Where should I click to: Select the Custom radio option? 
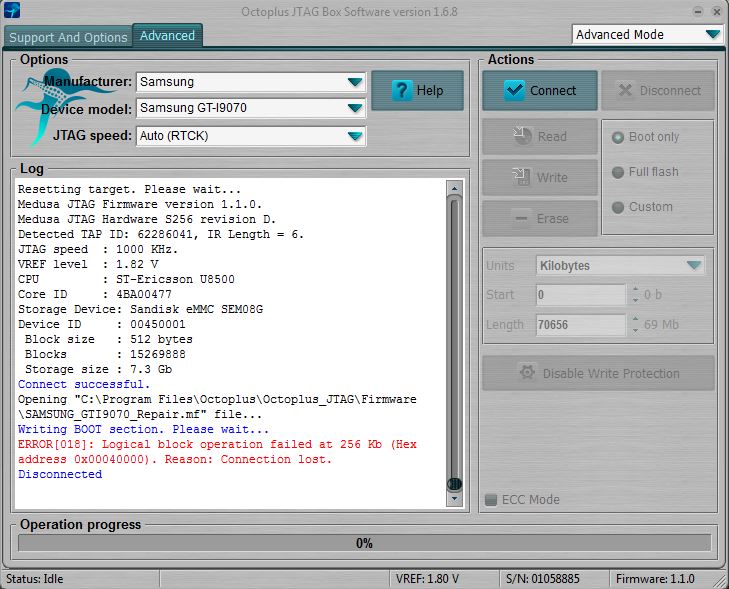617,207
